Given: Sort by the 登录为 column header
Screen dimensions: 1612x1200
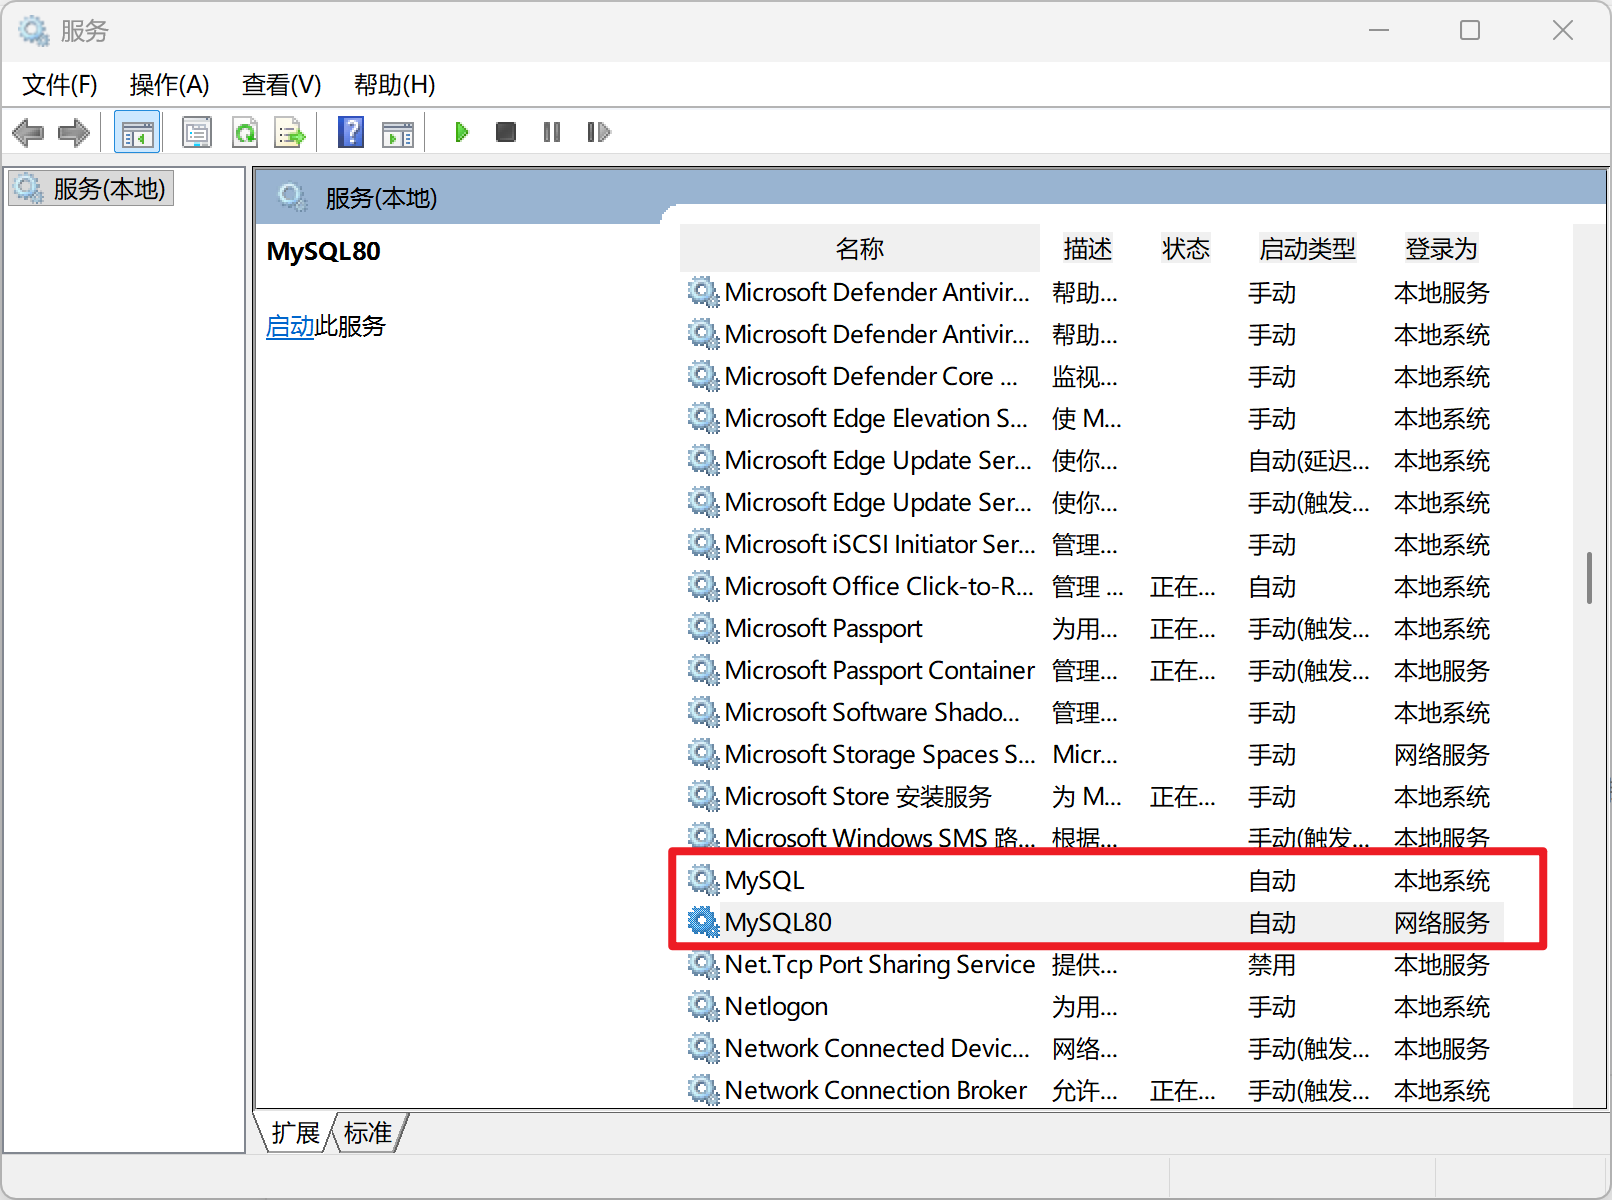Looking at the screenshot, I should tap(1441, 248).
